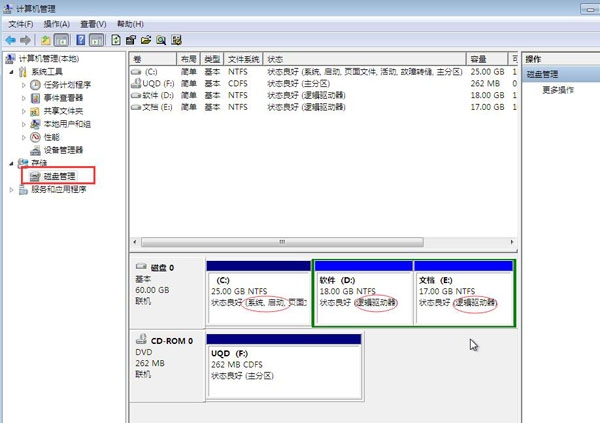
Task: Open the Properties toolbar icon
Action: (131, 40)
